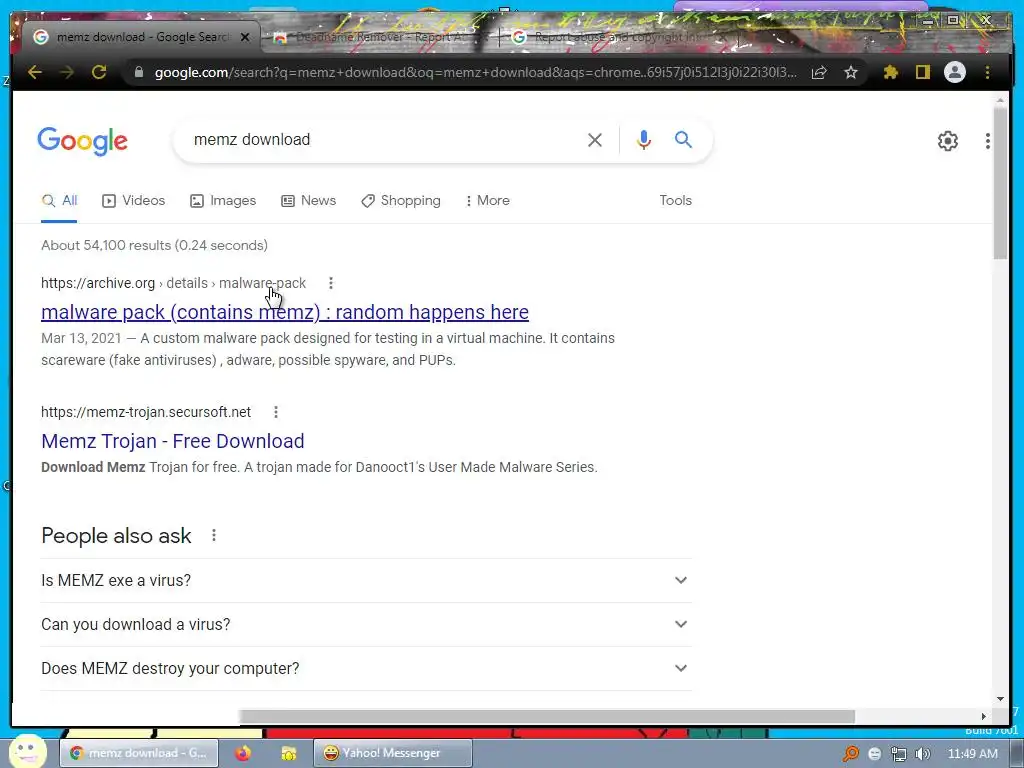Open the Tools search options
1024x768 pixels.
[x=675, y=200]
